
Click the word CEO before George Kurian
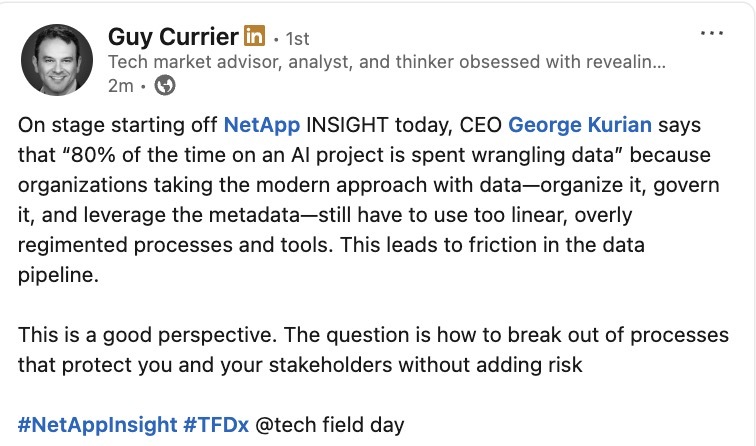480,126
